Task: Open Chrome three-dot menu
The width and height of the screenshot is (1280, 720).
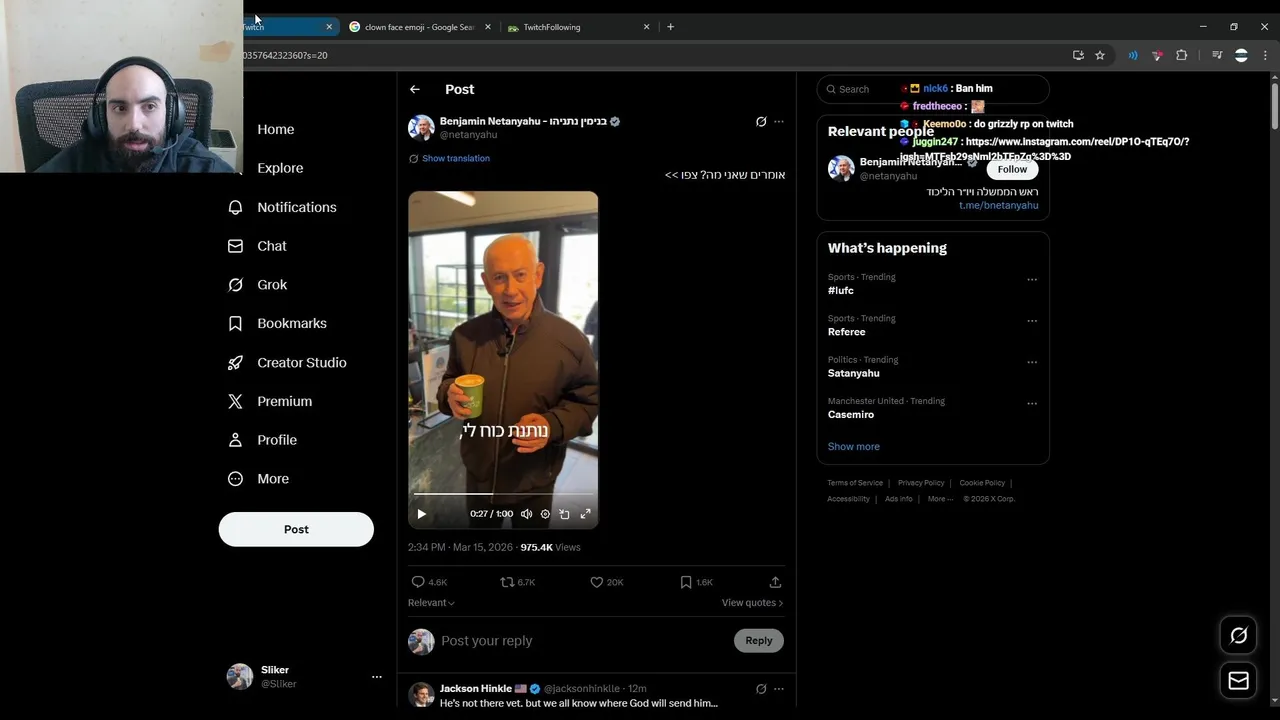Action: click(1266, 55)
